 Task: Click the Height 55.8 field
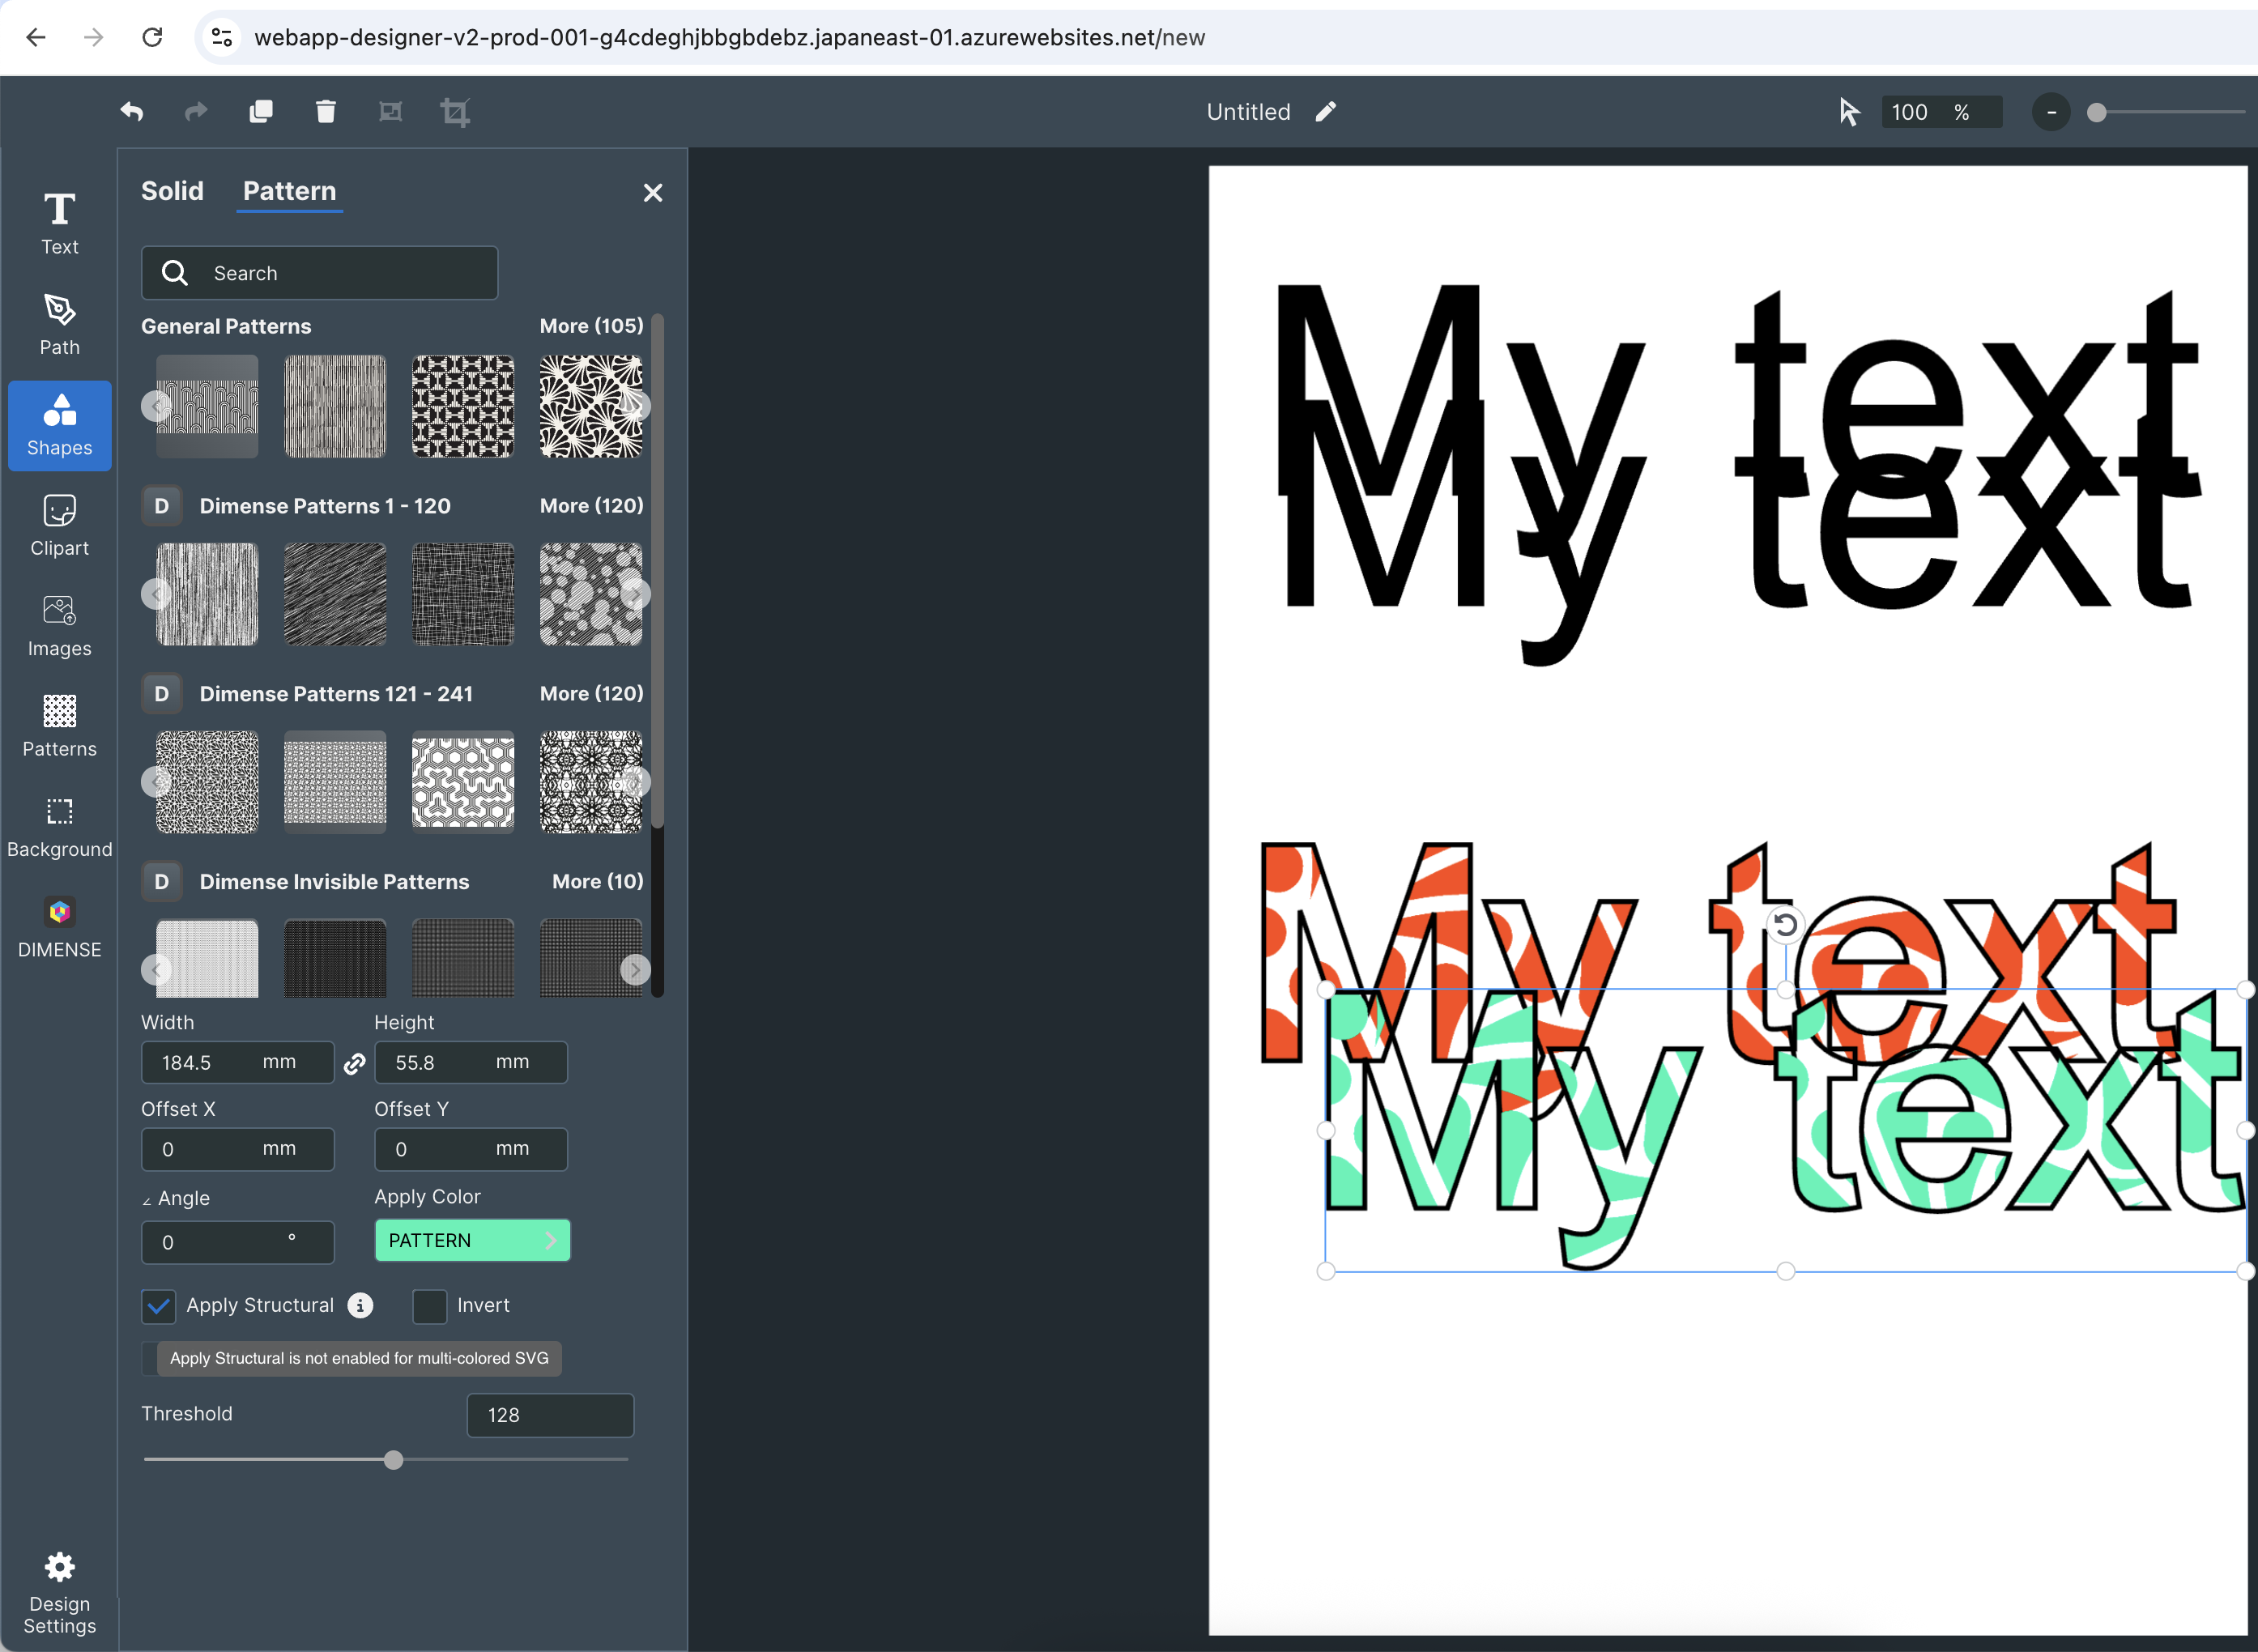(470, 1062)
